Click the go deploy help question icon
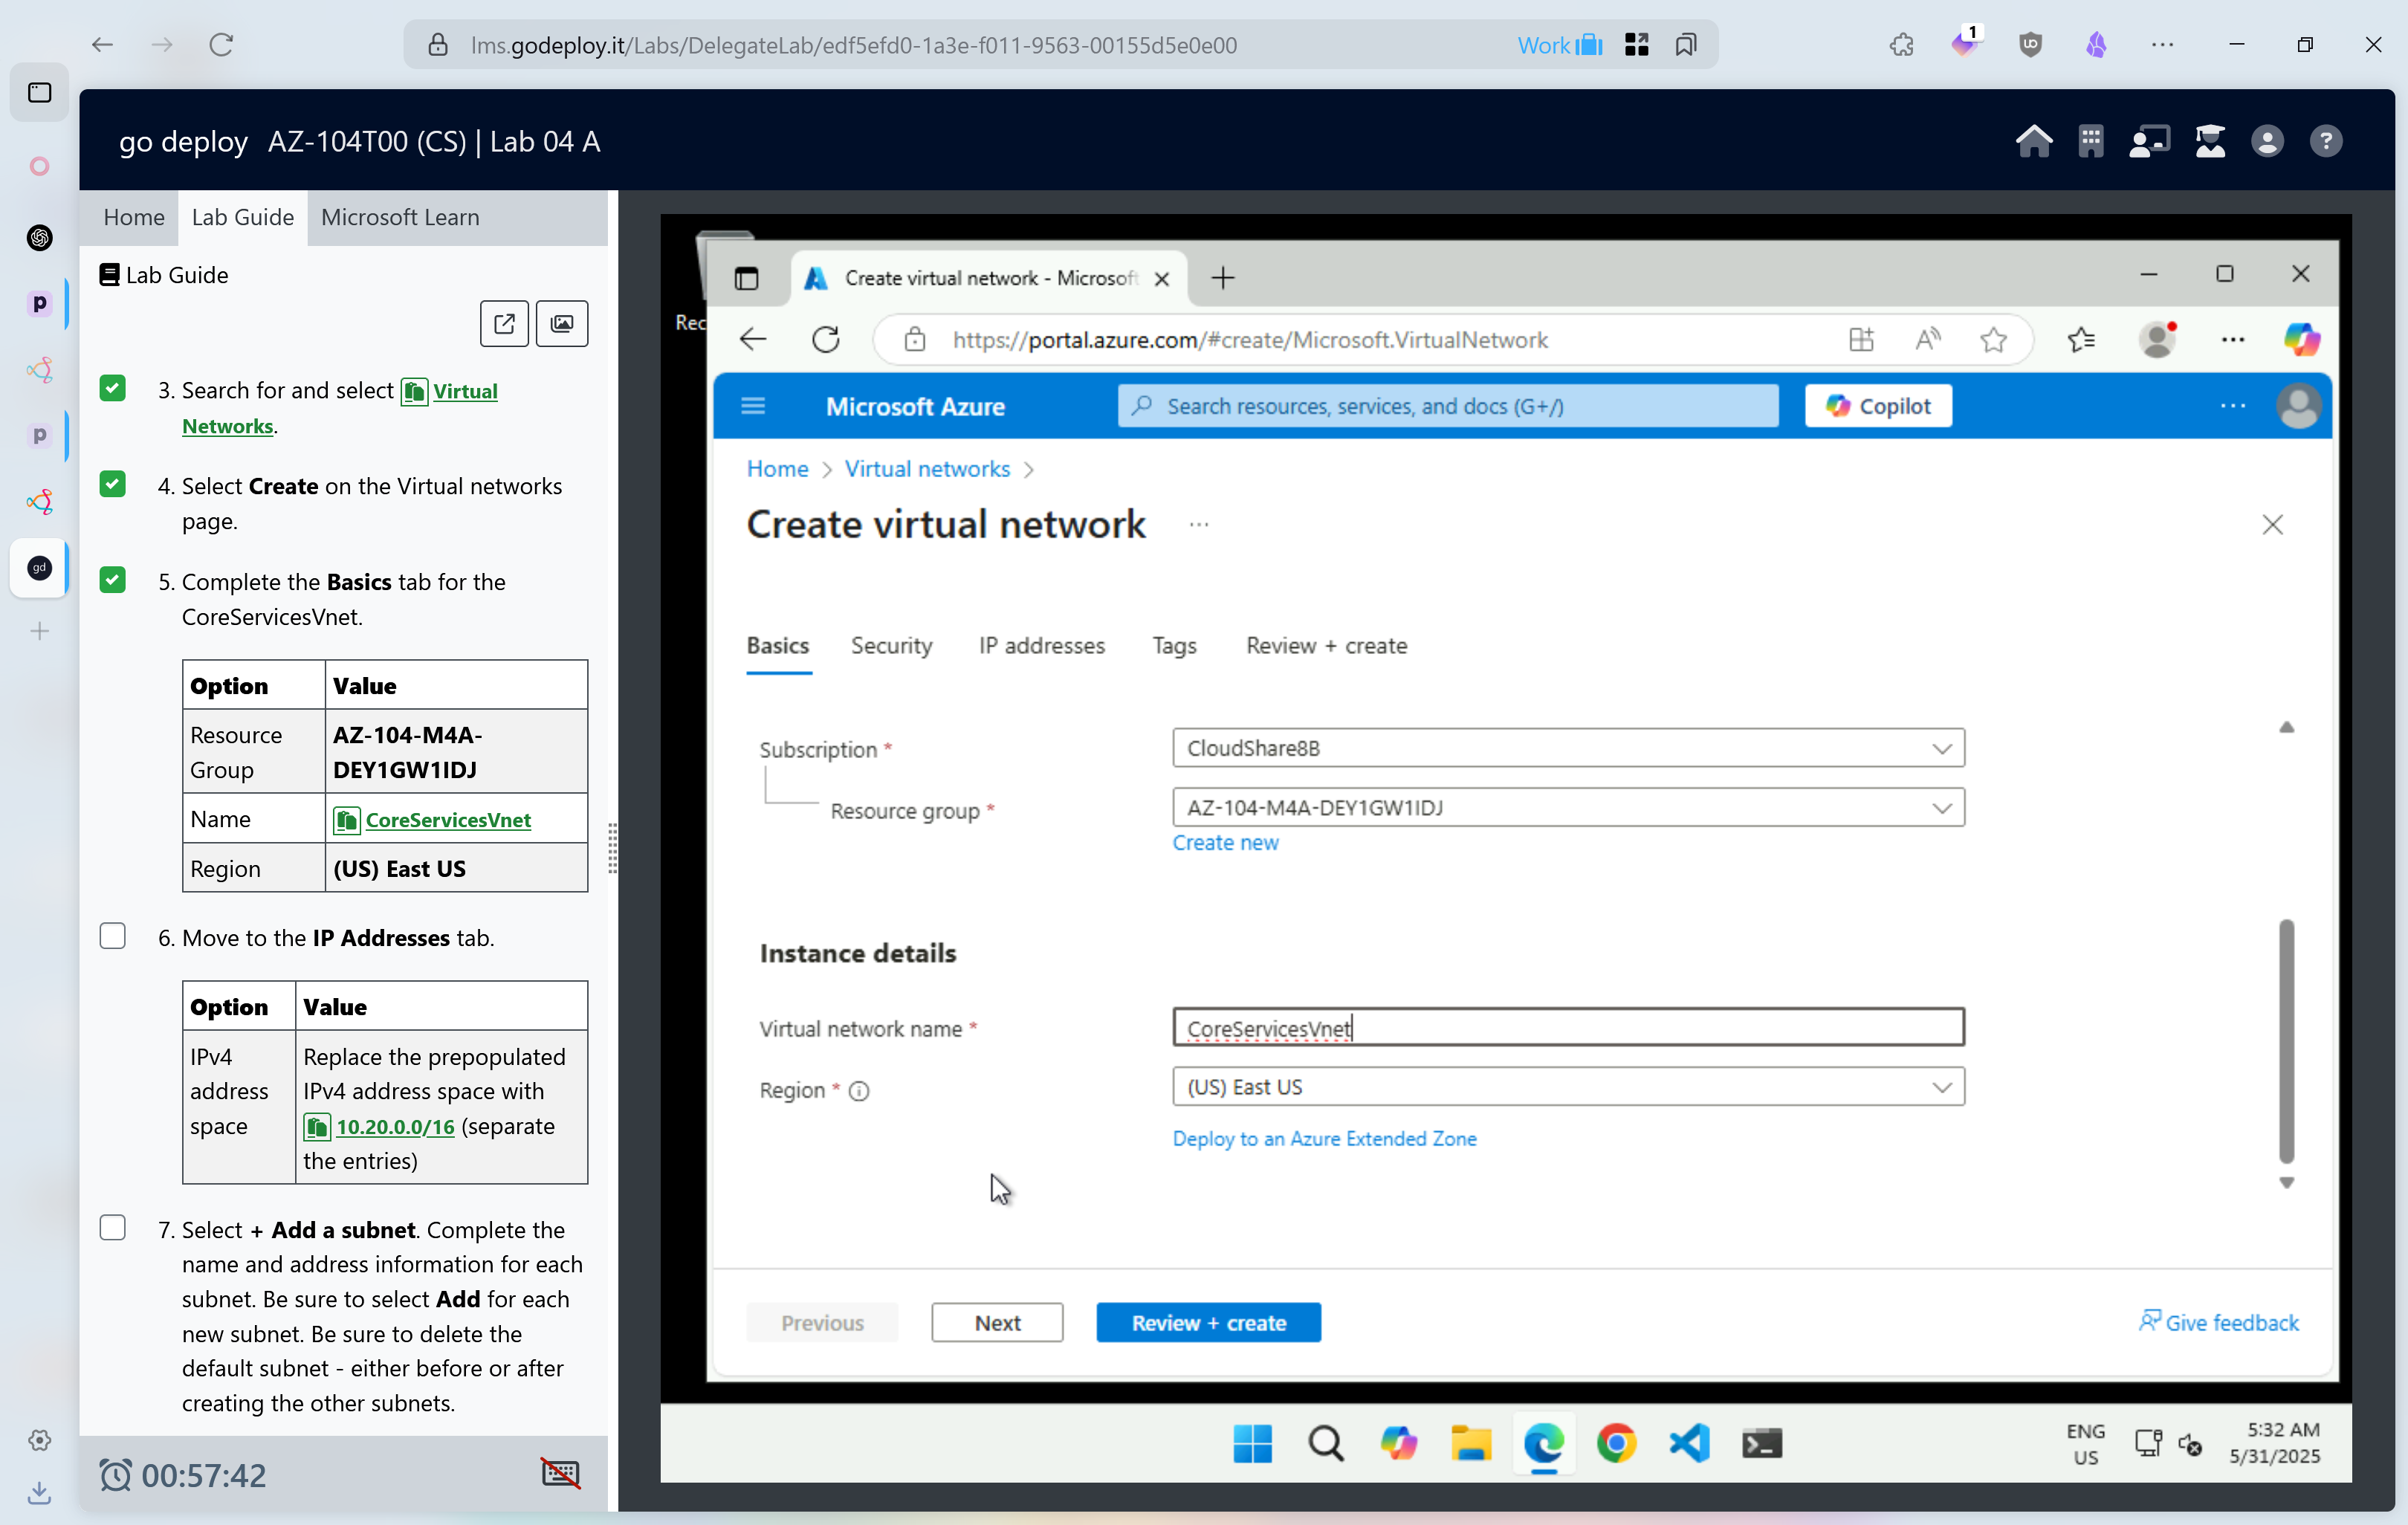 (x=2326, y=141)
